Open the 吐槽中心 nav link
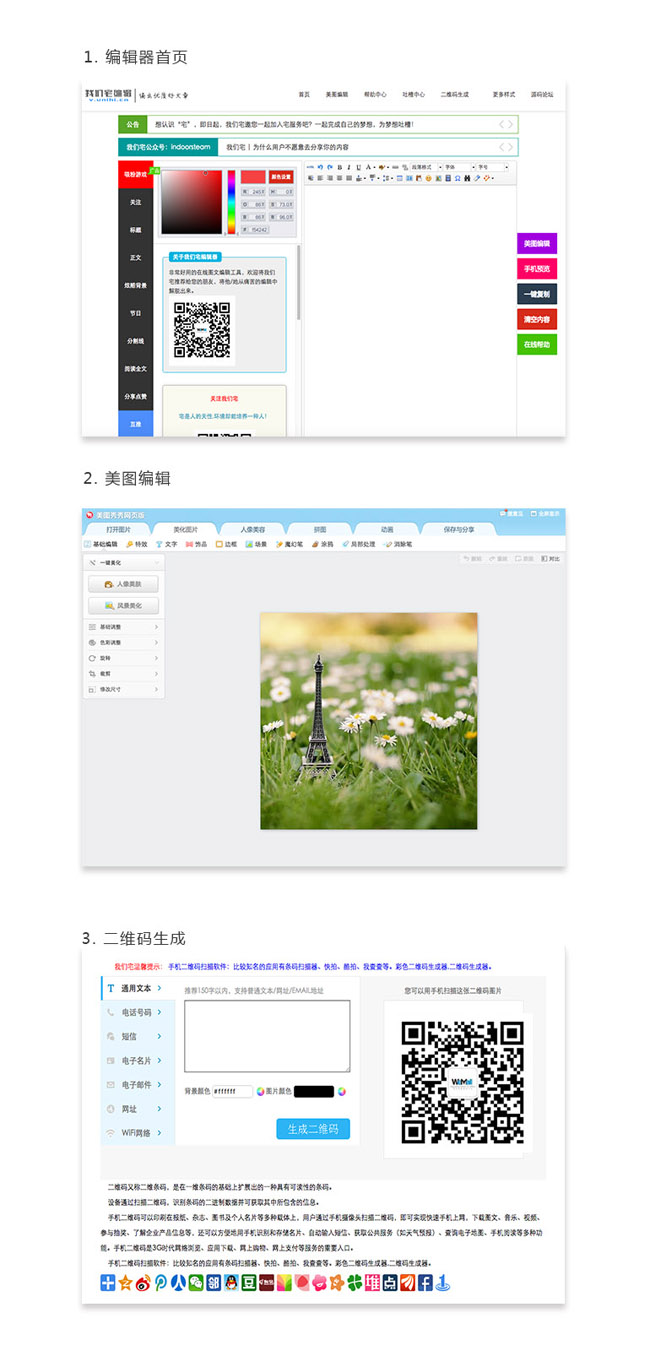The width and height of the screenshot is (650, 1351). (x=413, y=95)
